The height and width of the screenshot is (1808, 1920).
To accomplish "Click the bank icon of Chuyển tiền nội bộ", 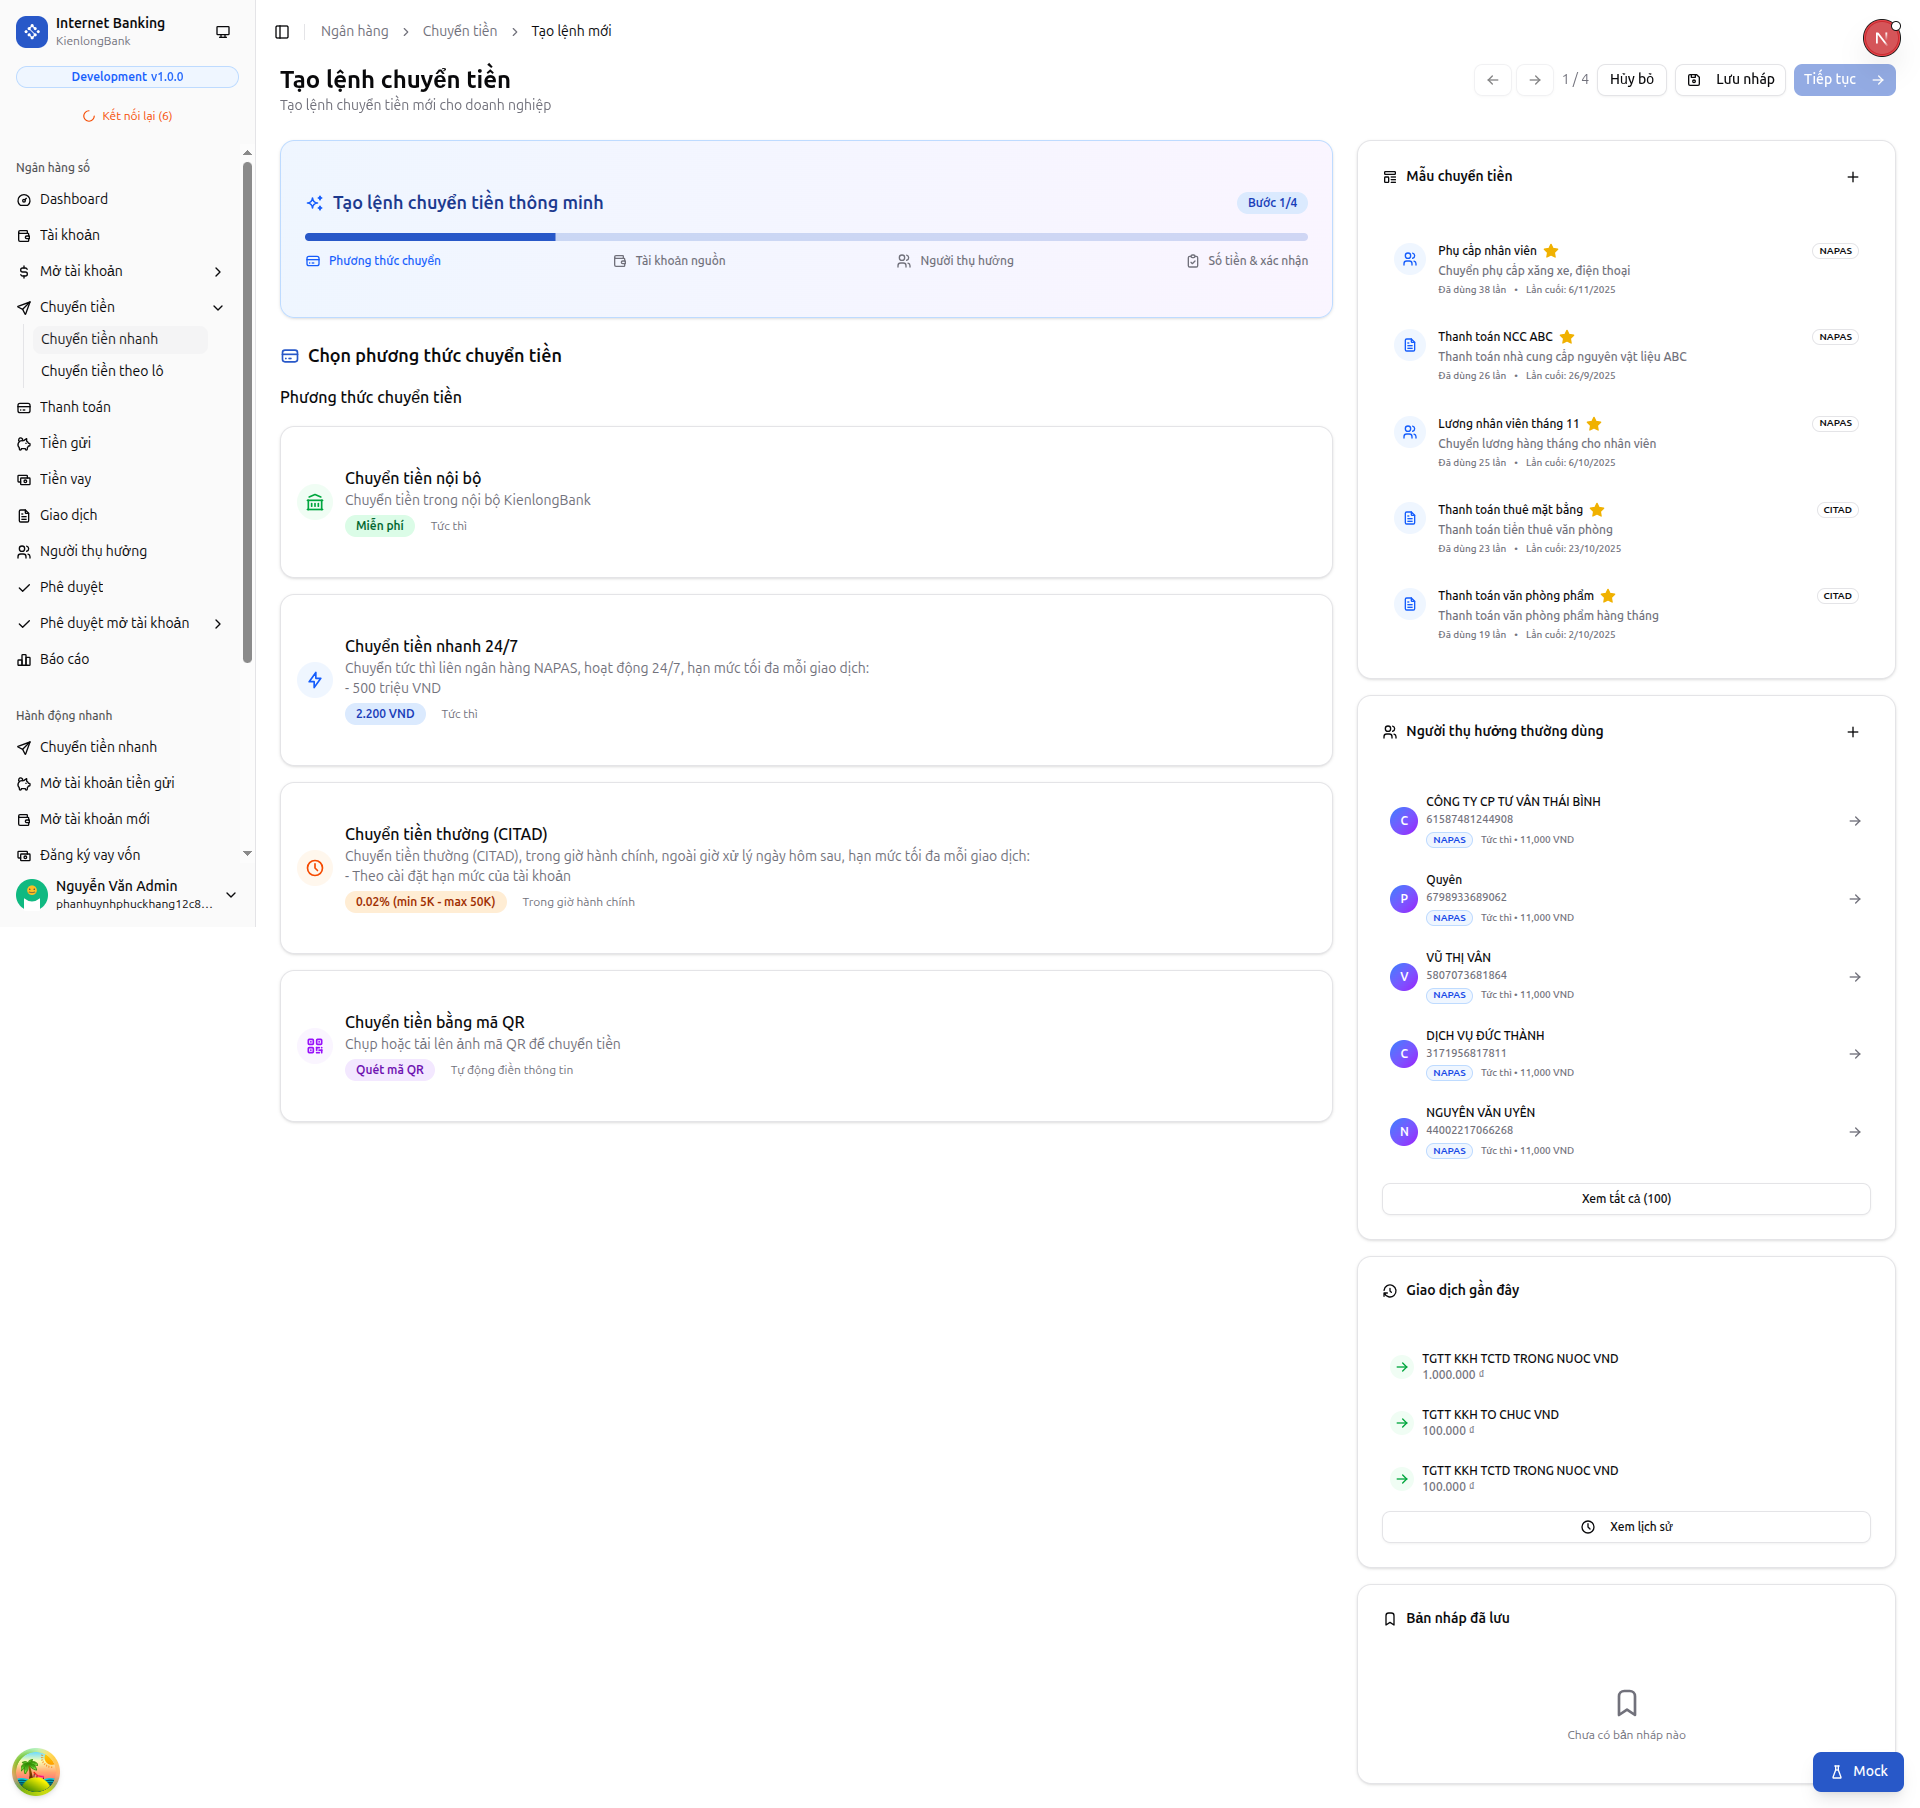I will pos(315,502).
